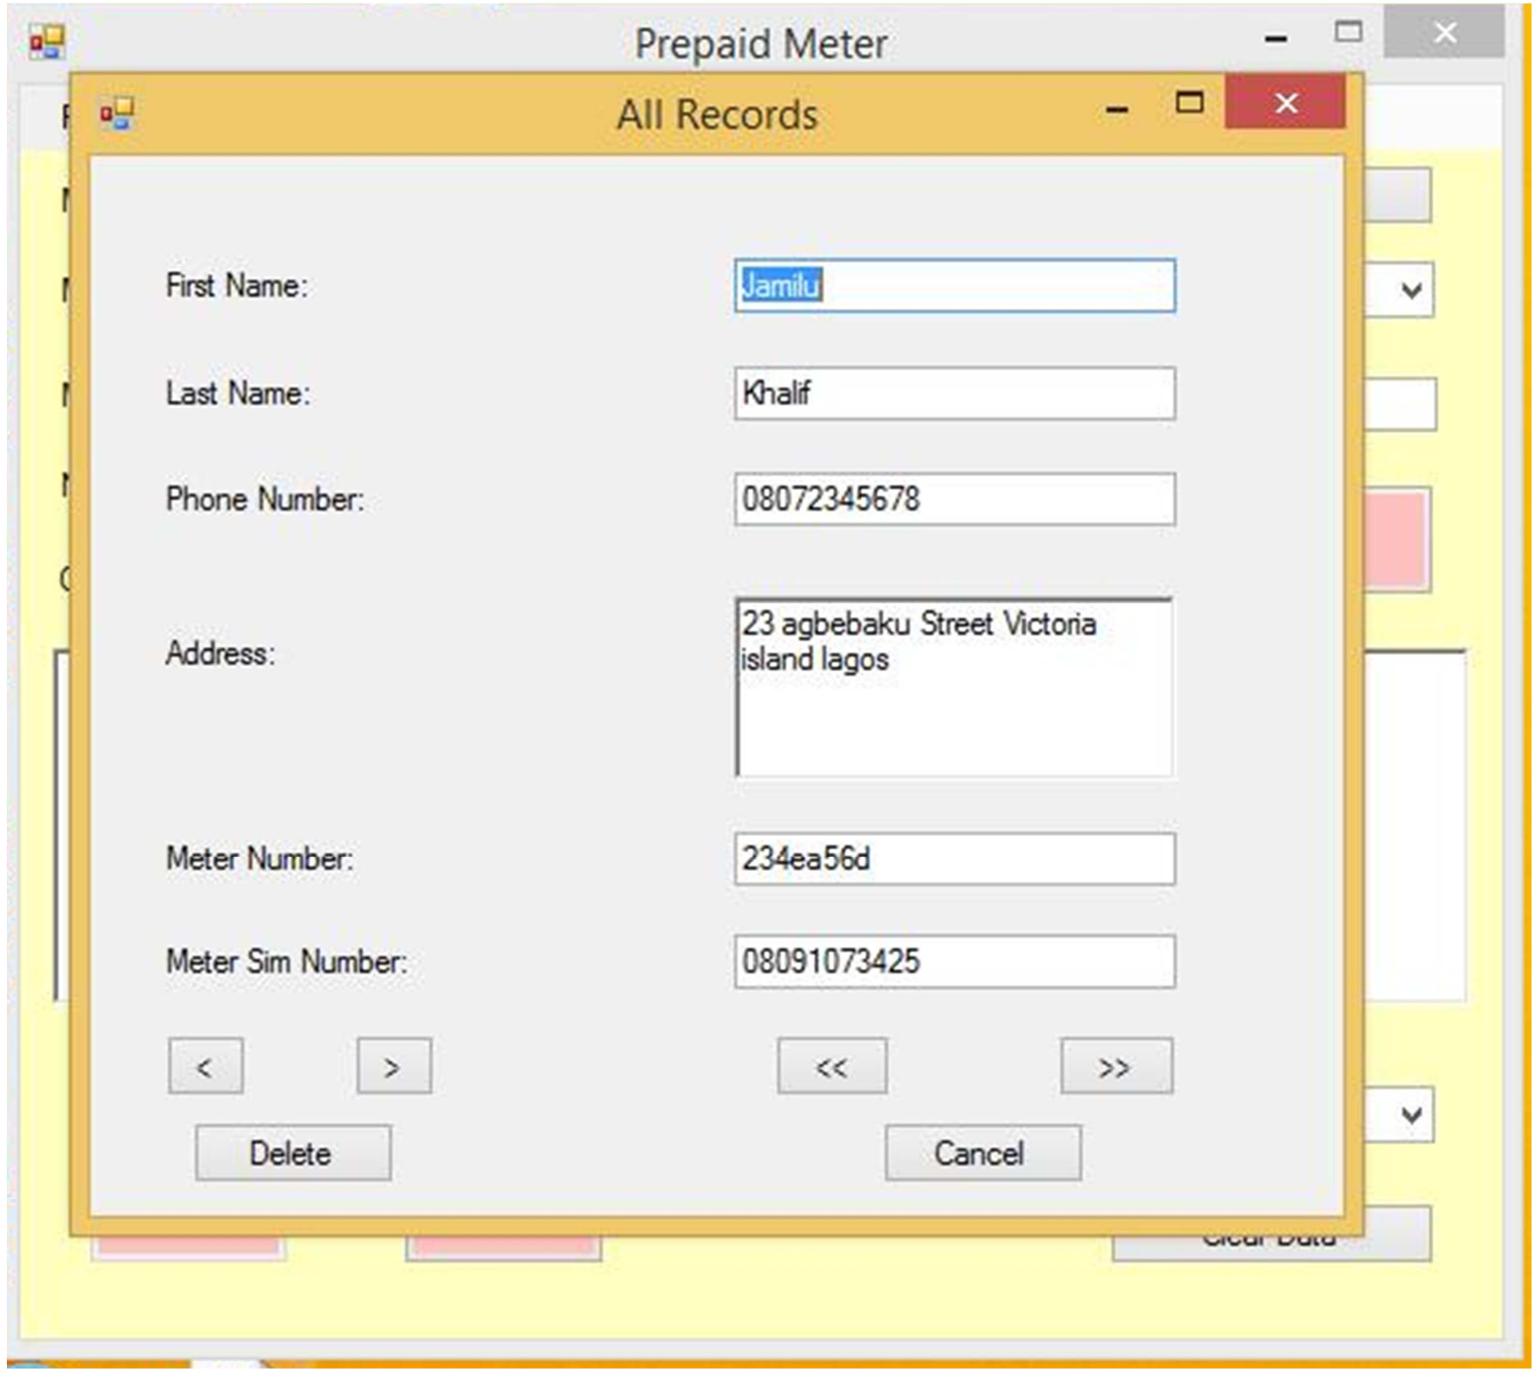Click the Meter Number field
The image size is (1537, 1387).
click(957, 859)
